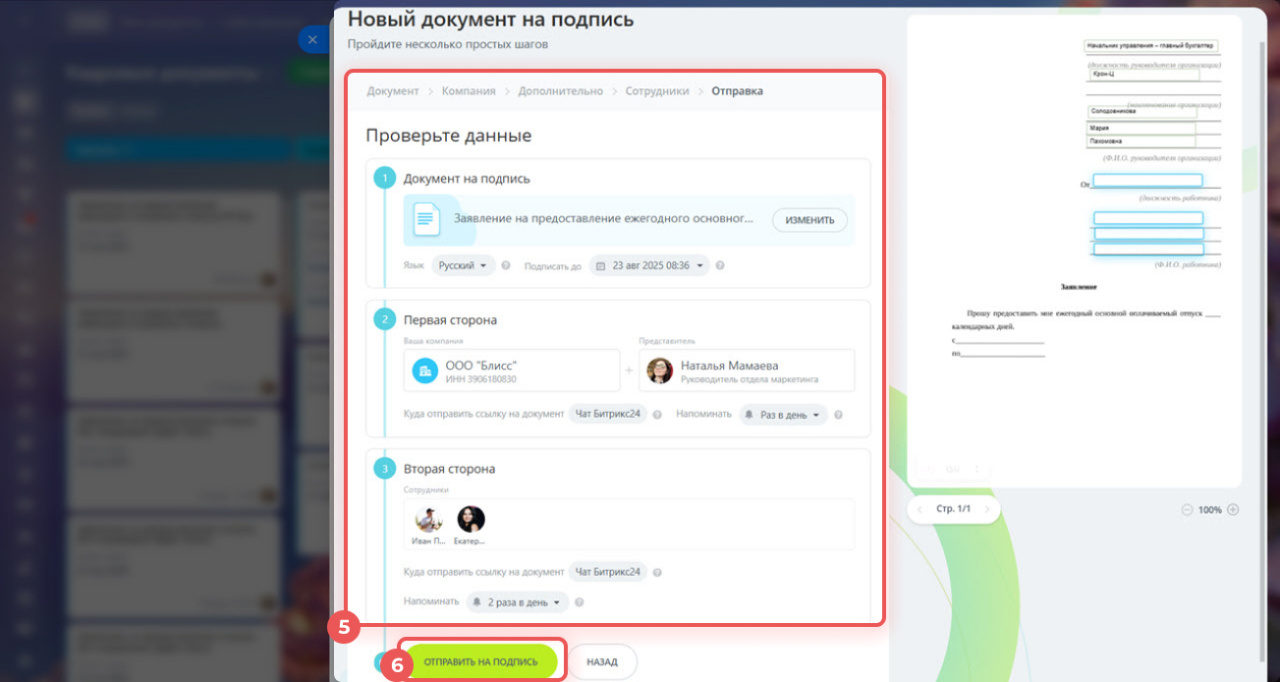Screen dimensions: 1280x682
Task: Click employee avatar of Екатер...
Action: pyautogui.click(x=471, y=519)
